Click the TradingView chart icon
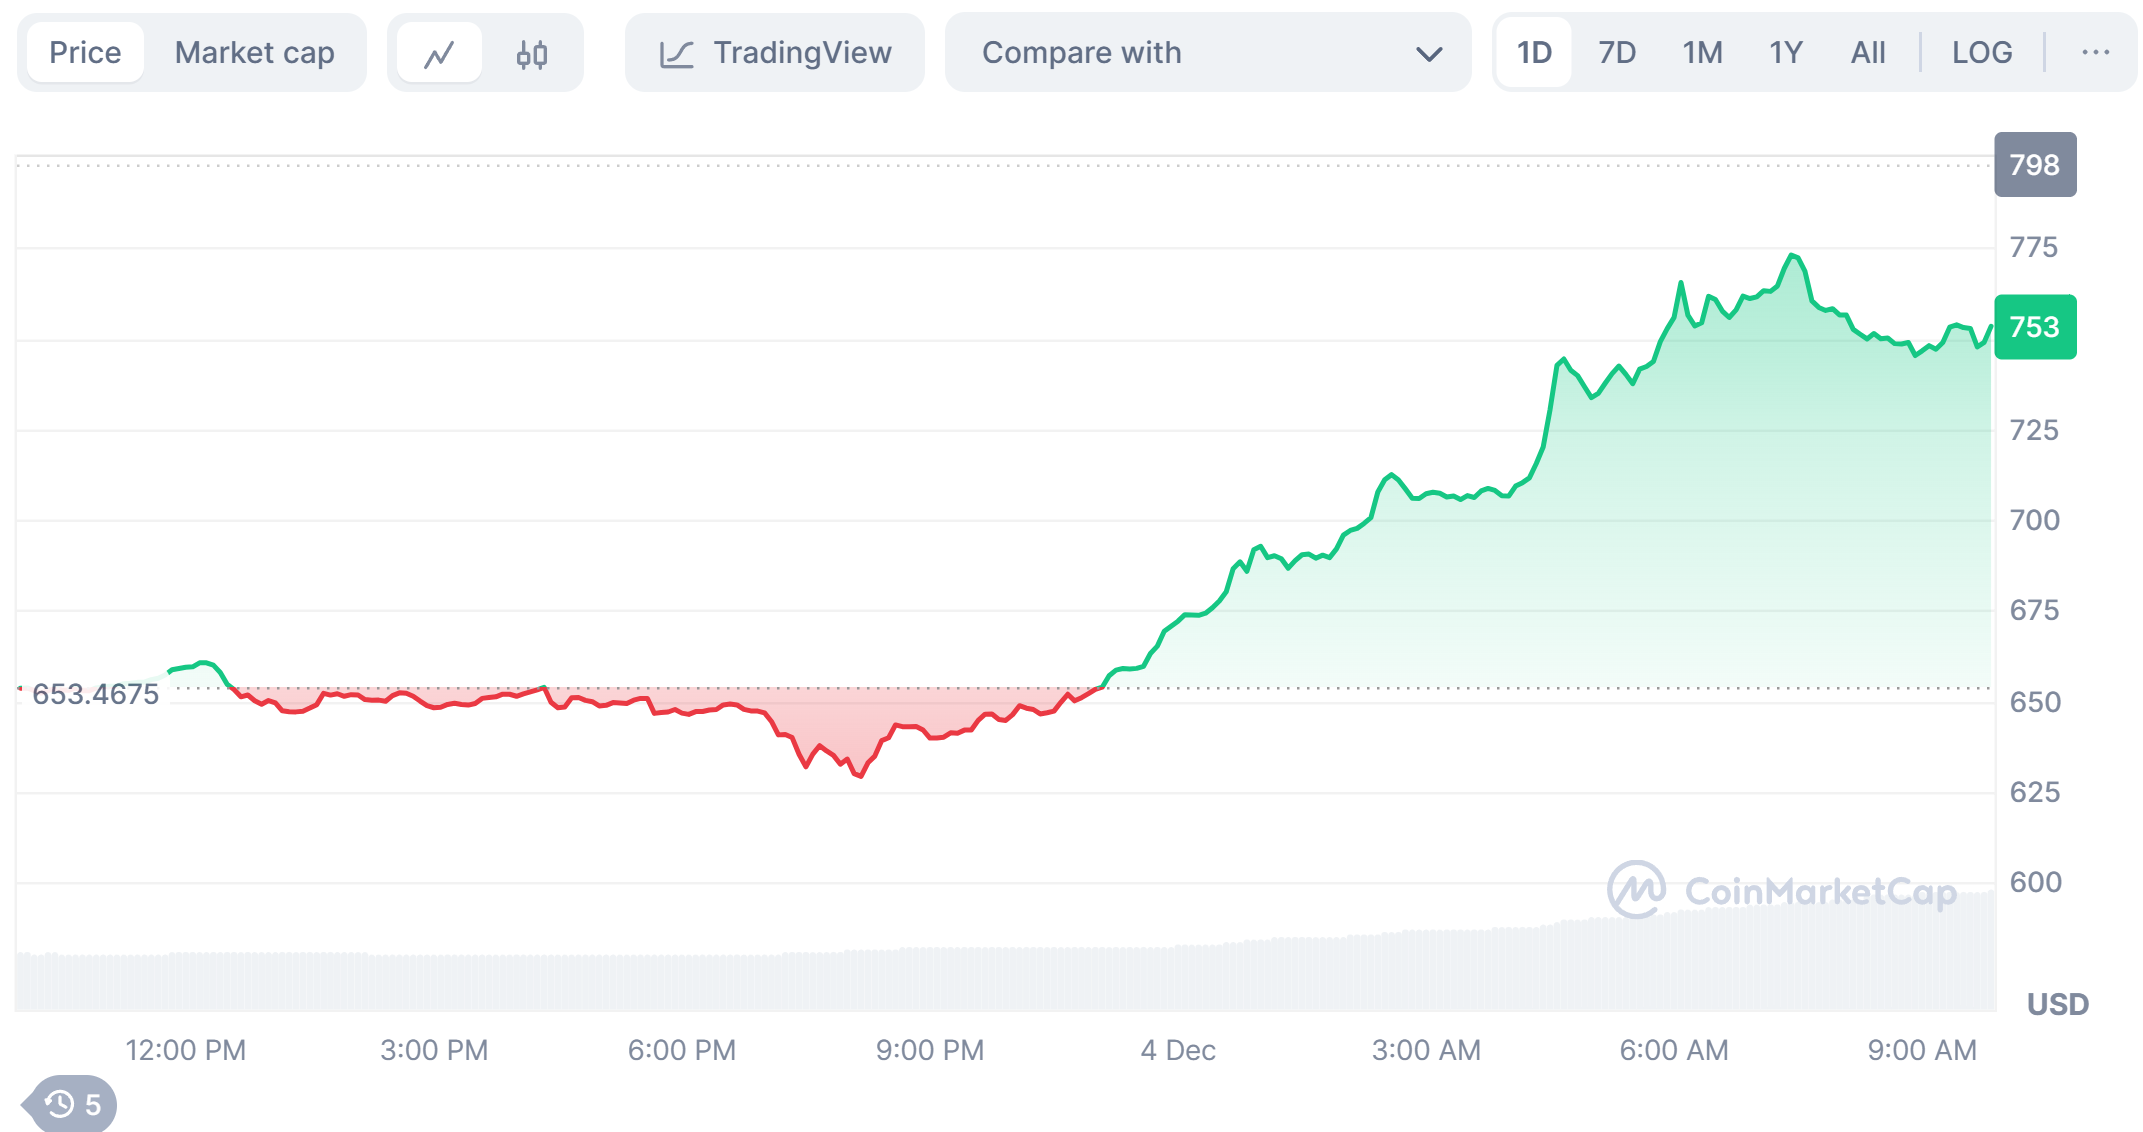Screen dimensions: 2143x1132 click(677, 54)
